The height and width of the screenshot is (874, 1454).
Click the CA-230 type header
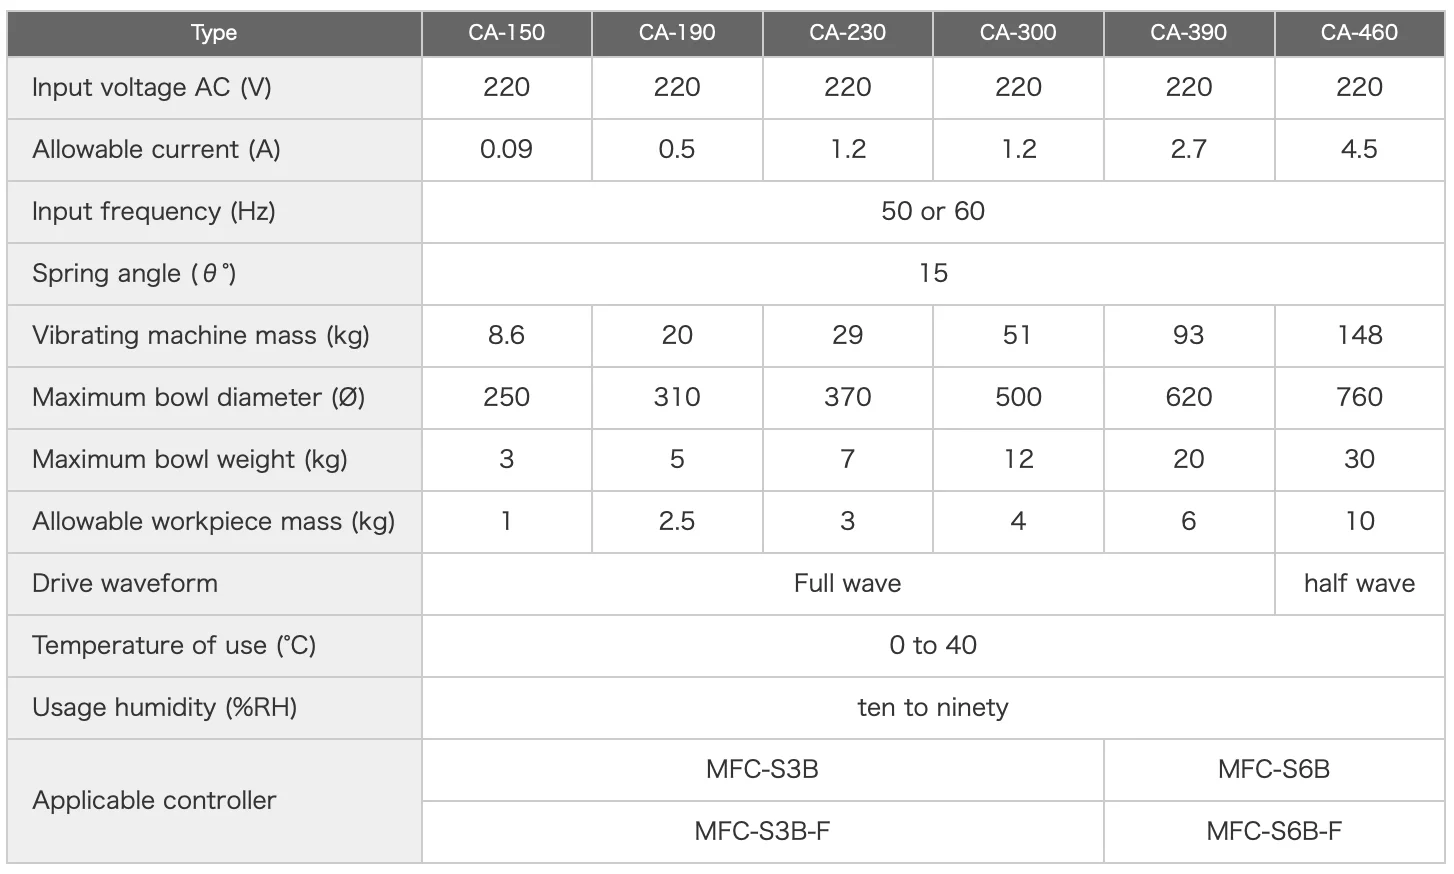tap(847, 33)
